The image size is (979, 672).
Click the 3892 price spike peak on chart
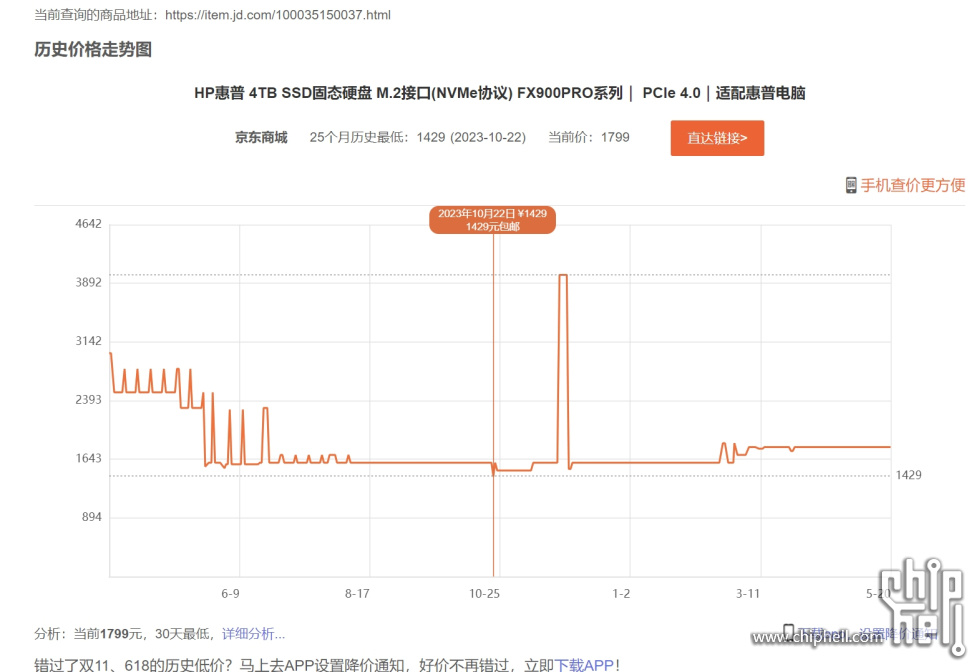(x=563, y=275)
